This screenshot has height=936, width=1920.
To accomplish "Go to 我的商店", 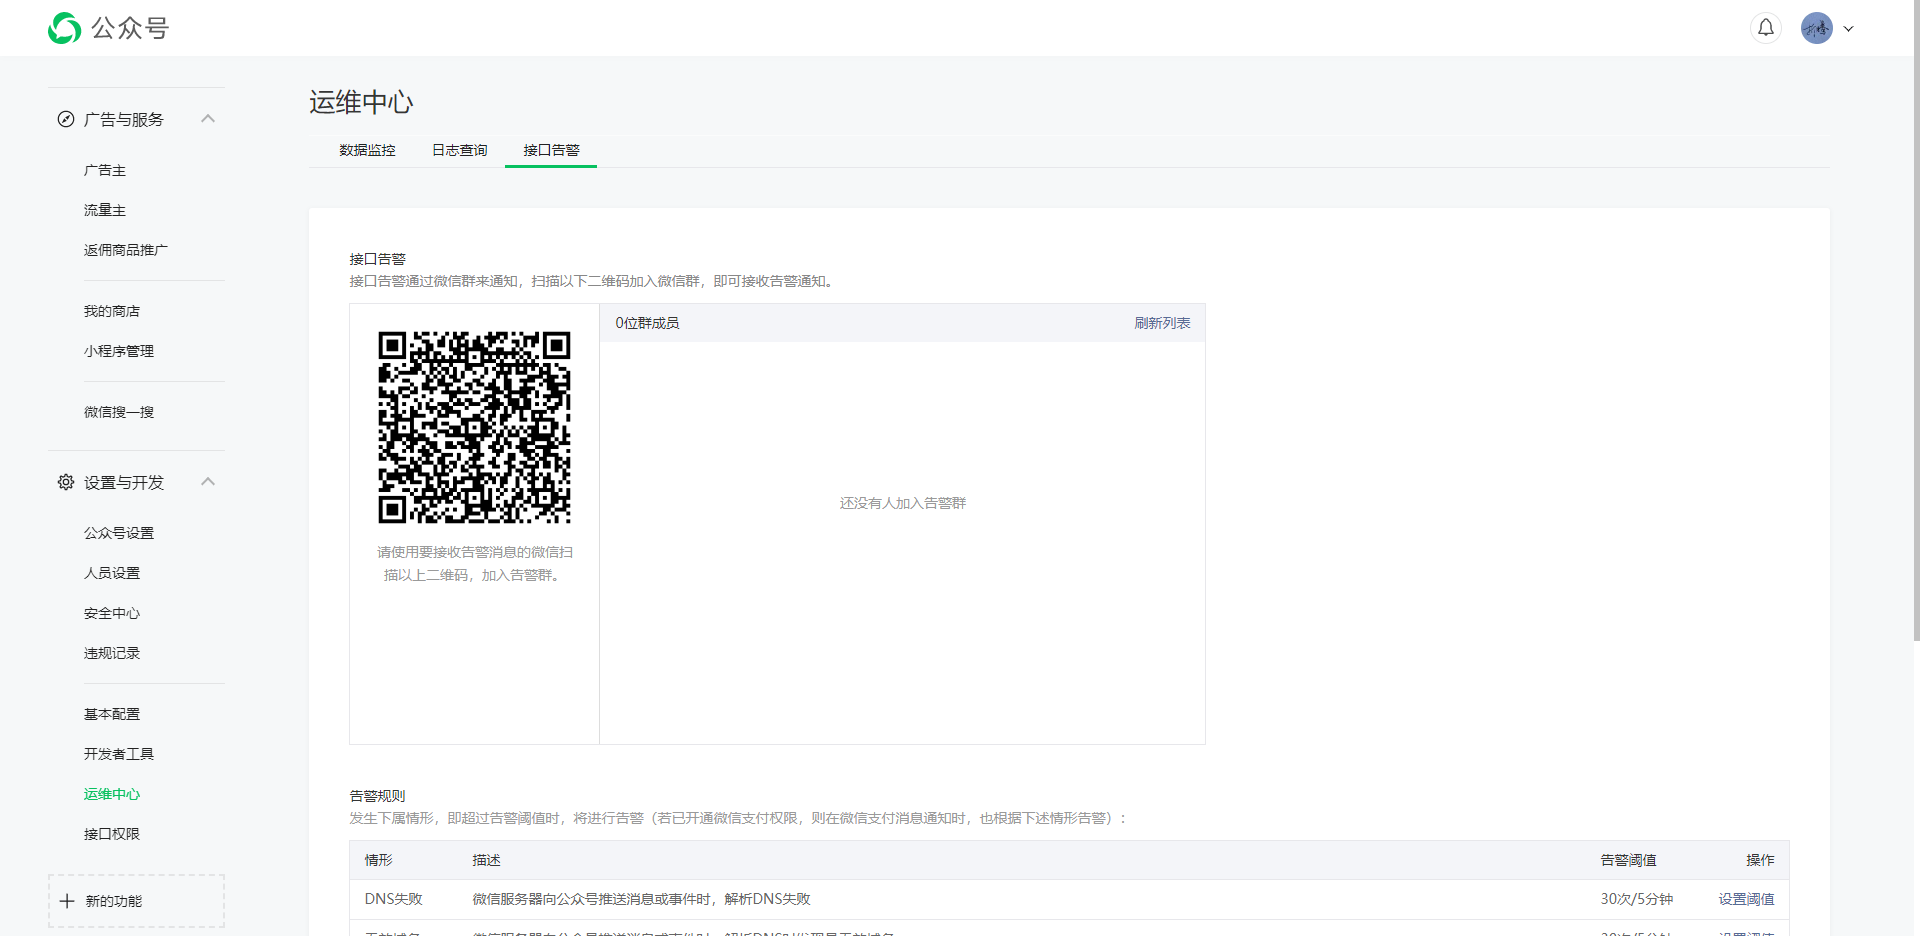I will point(112,311).
